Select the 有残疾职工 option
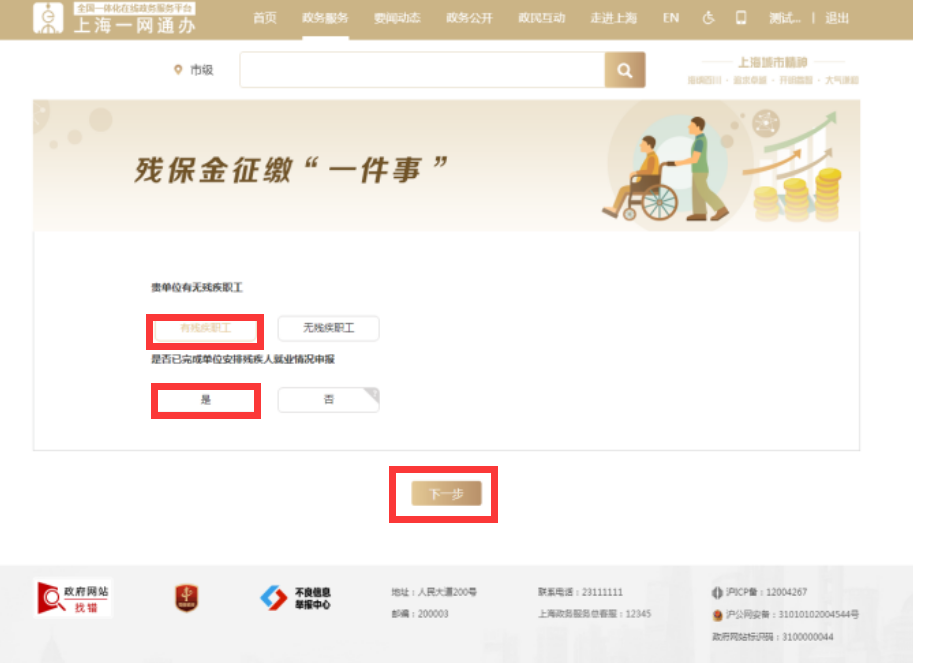This screenshot has width=931, height=663. click(205, 328)
